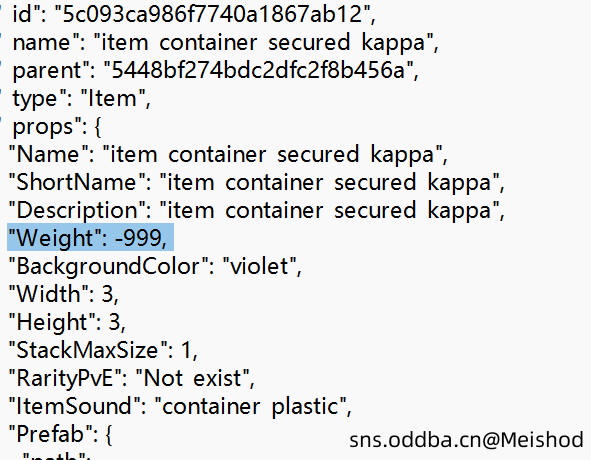Place cursor on the id value line

pos(188,14)
